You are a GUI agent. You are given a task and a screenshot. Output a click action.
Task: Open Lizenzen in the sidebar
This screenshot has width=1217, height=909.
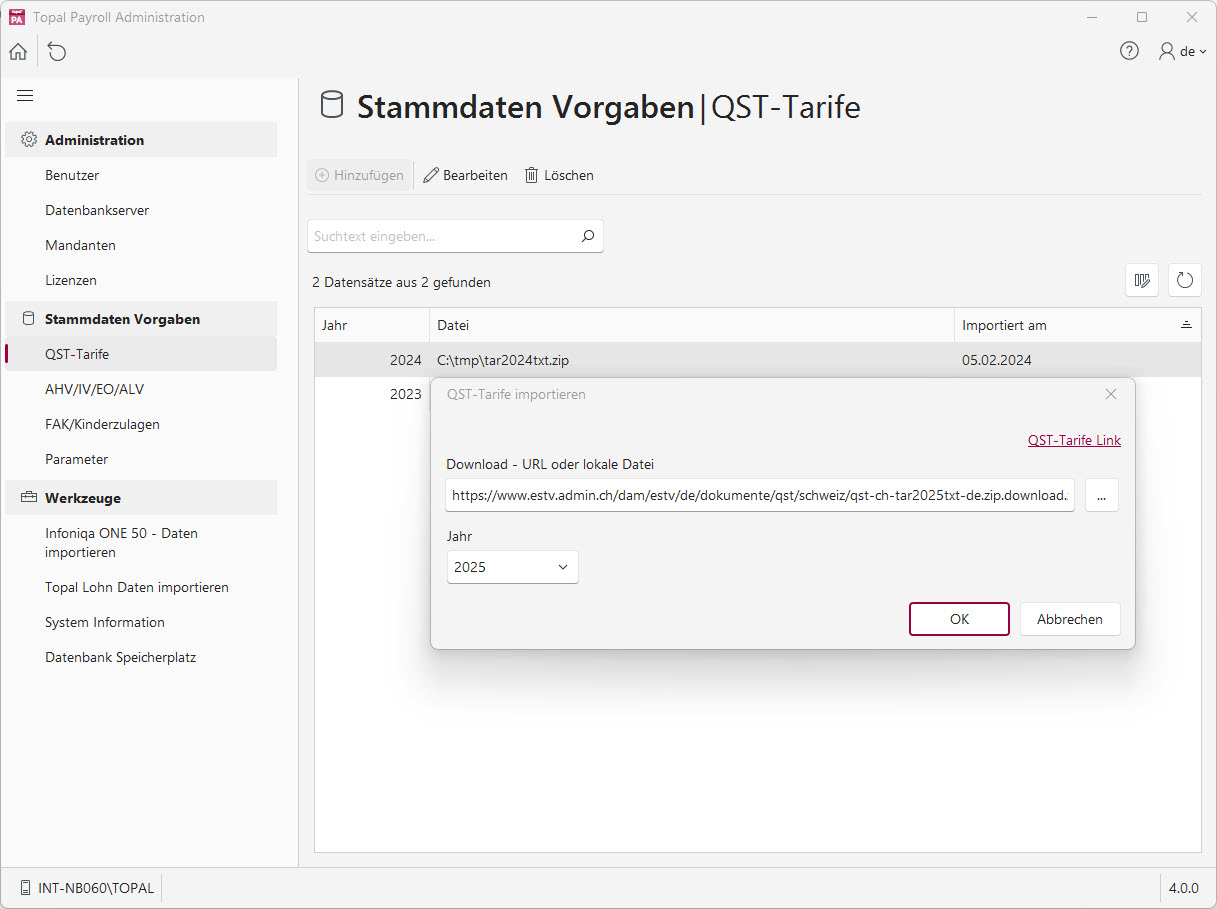click(71, 280)
